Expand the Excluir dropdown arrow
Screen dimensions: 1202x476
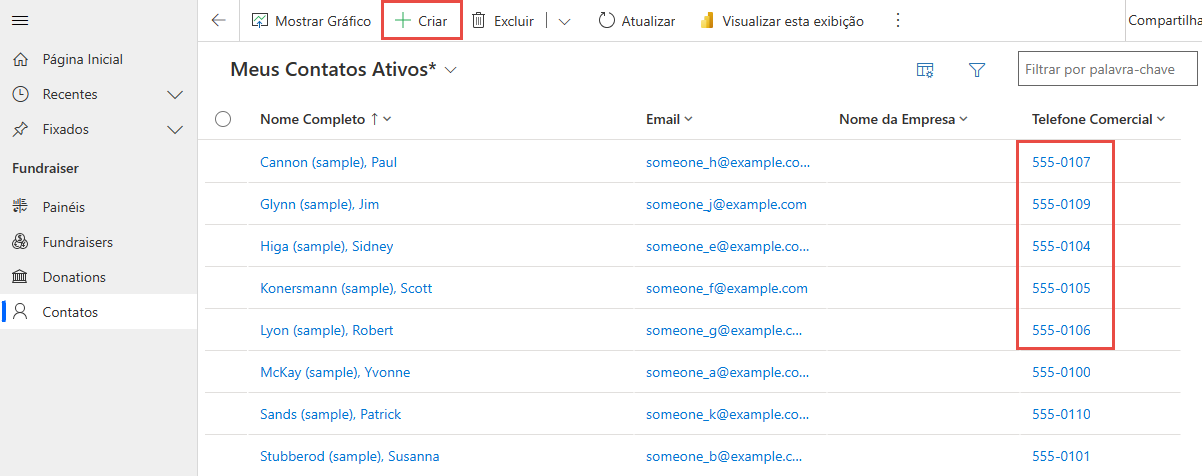tap(564, 21)
